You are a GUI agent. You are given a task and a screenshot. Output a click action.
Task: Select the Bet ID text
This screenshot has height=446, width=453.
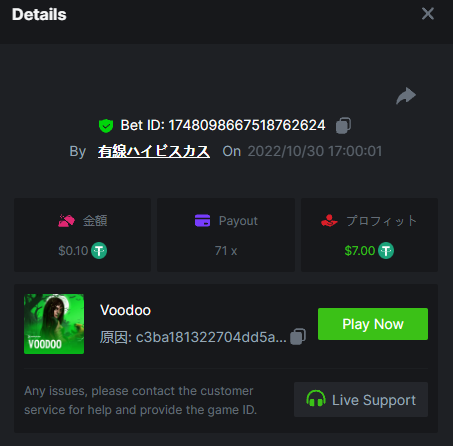coord(223,125)
